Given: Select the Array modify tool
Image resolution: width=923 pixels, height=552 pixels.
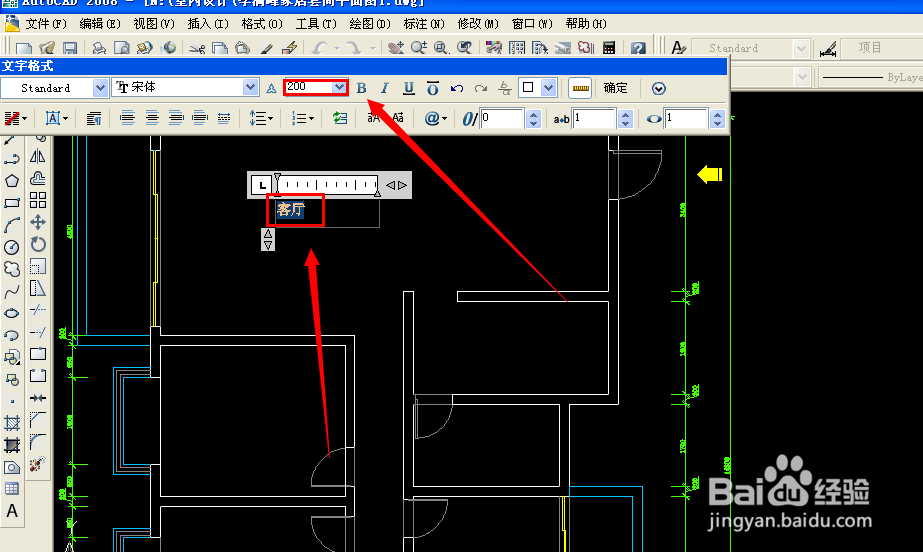Looking at the screenshot, I should [x=38, y=200].
